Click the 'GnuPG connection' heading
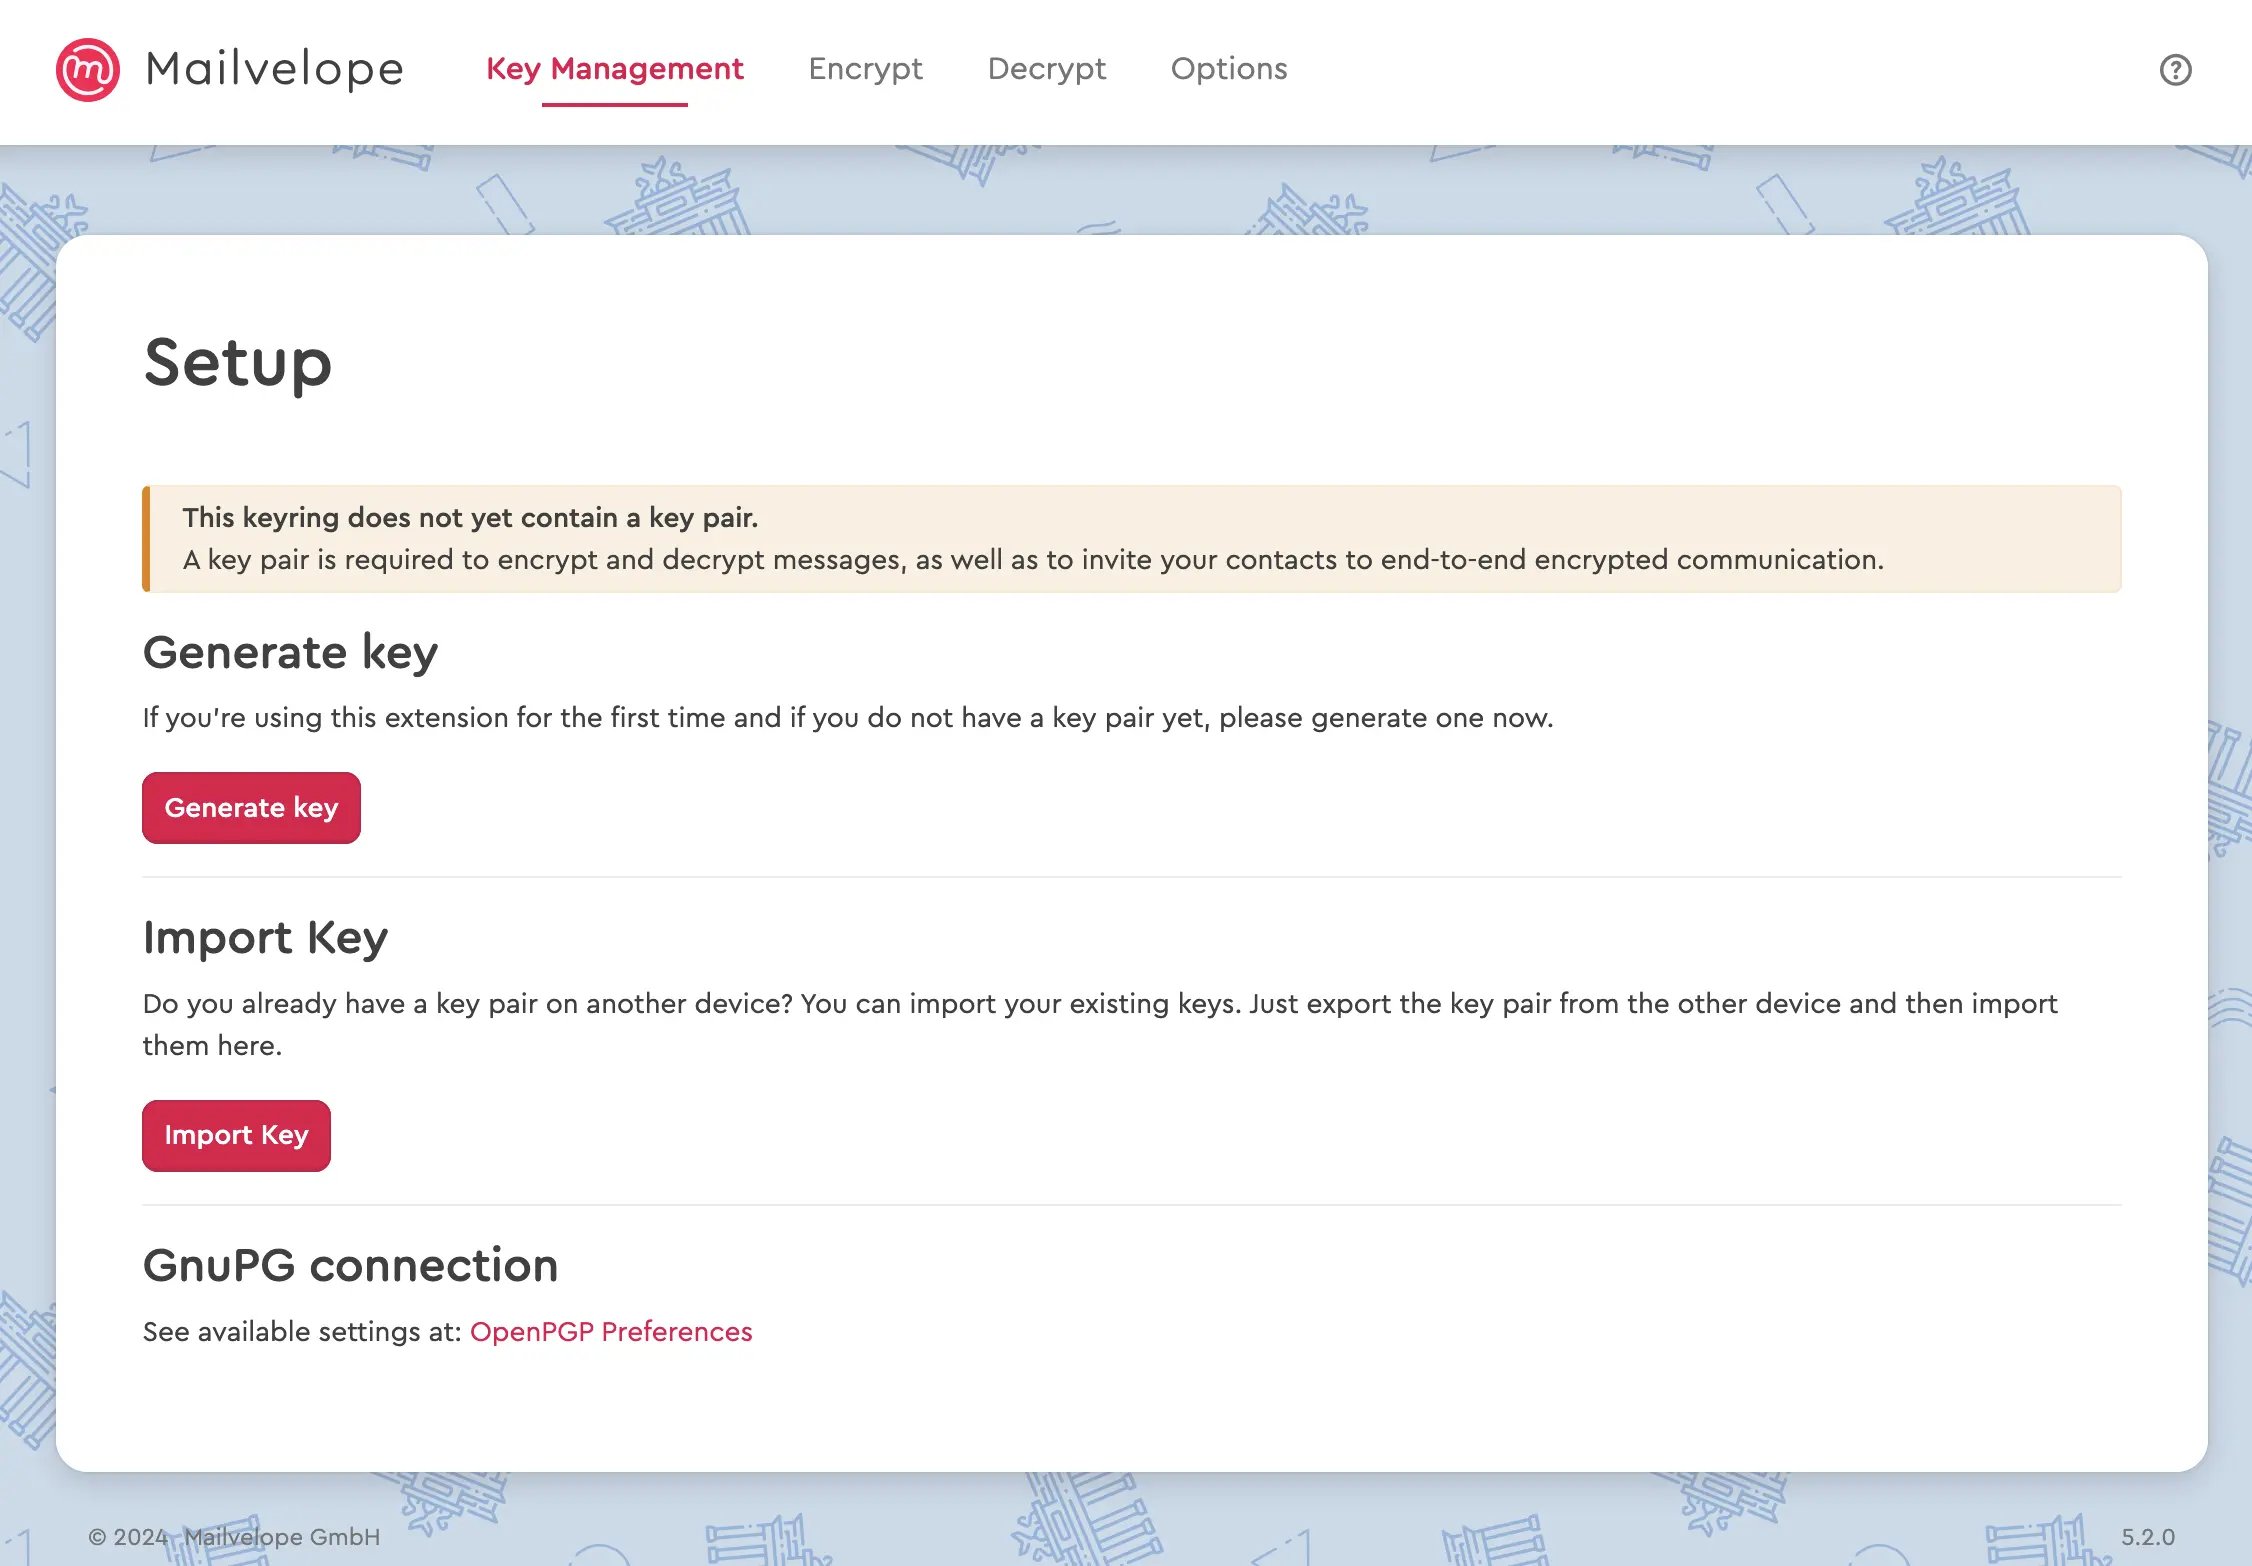The width and height of the screenshot is (2252, 1566). 351,1265
